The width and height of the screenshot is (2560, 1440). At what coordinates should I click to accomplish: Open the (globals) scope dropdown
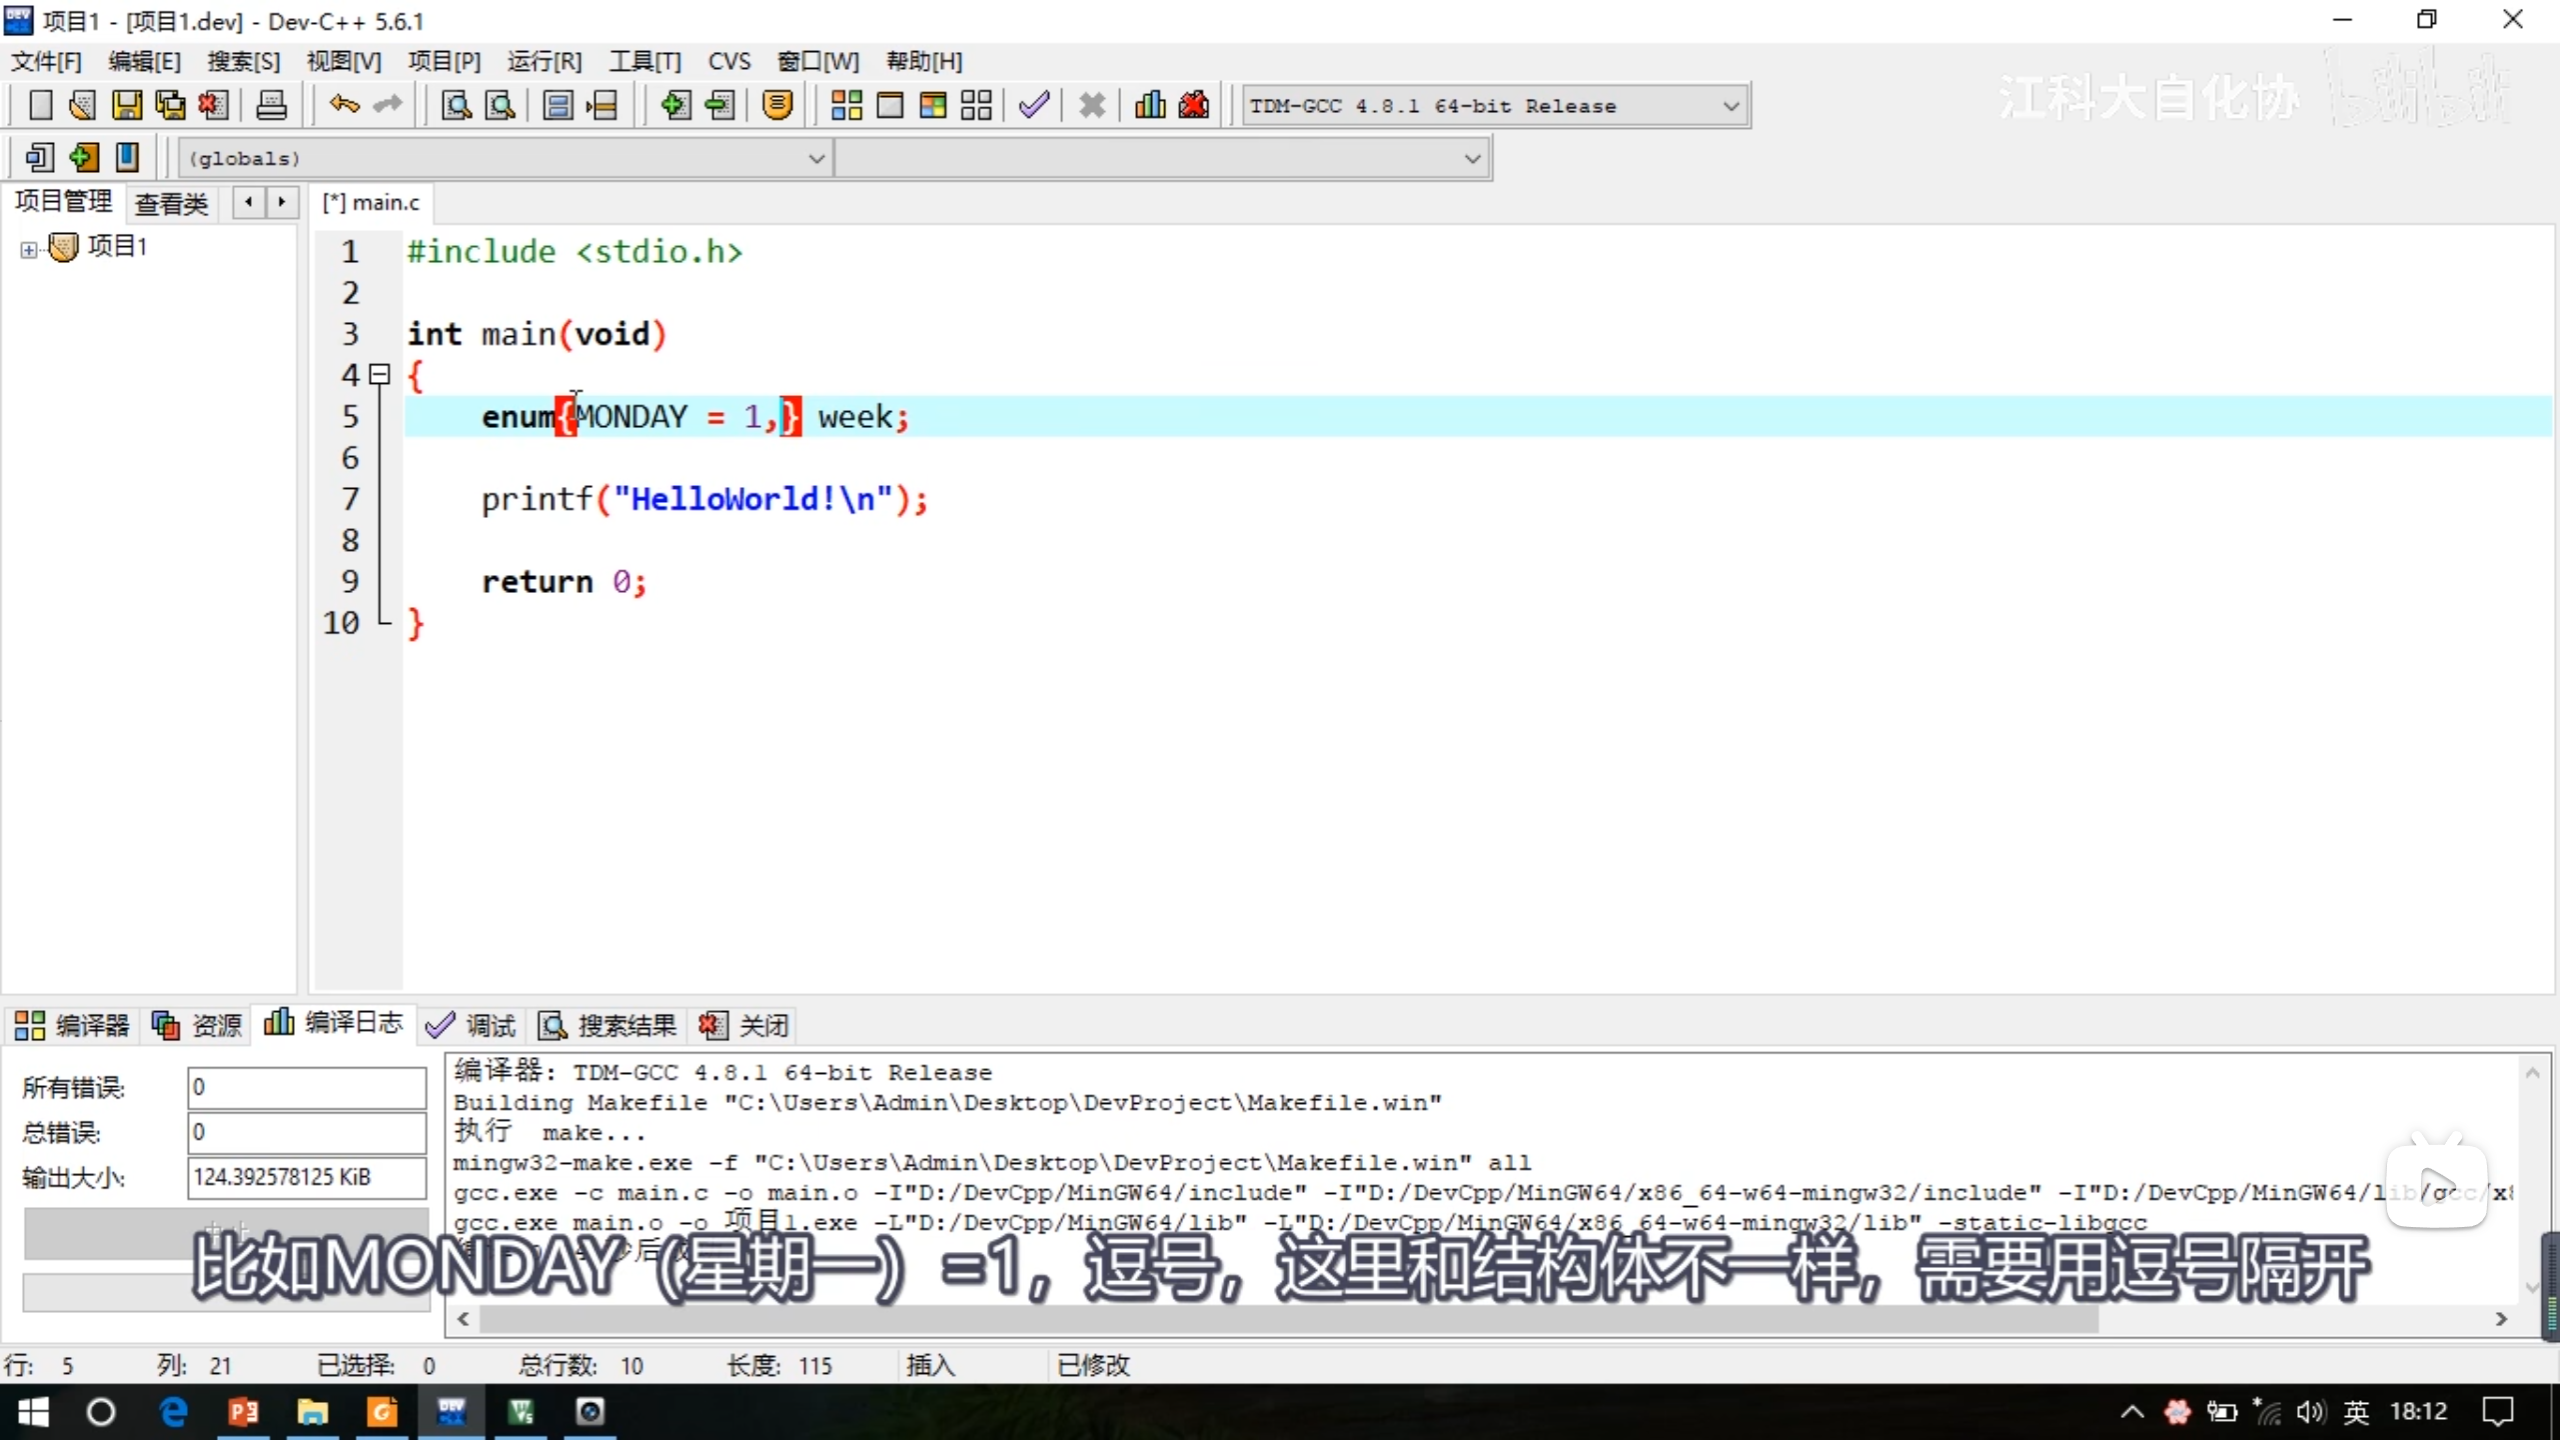pos(816,158)
